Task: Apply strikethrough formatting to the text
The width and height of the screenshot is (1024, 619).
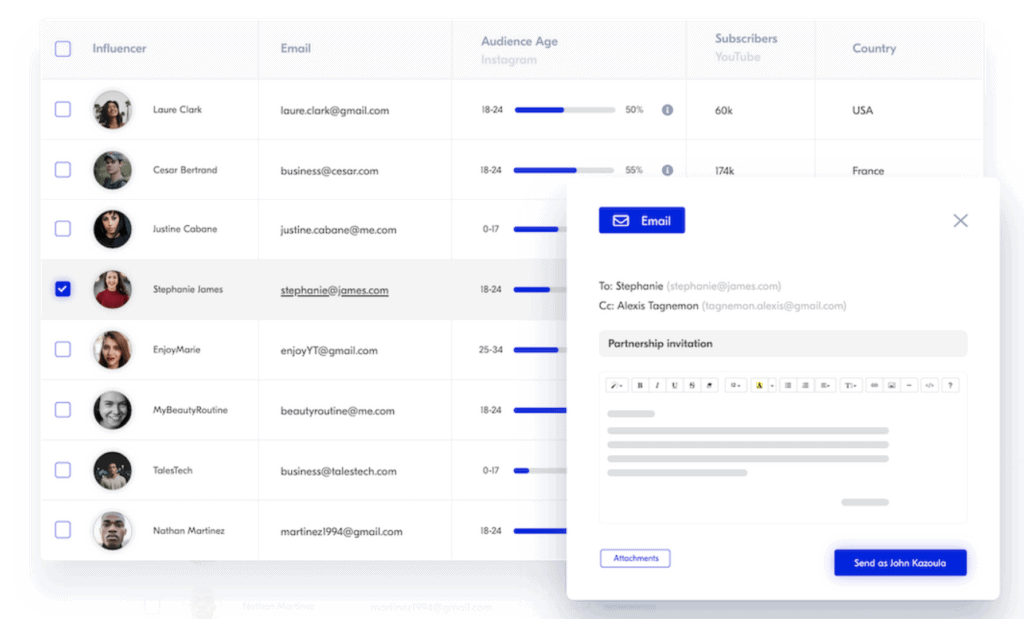Action: [692, 385]
